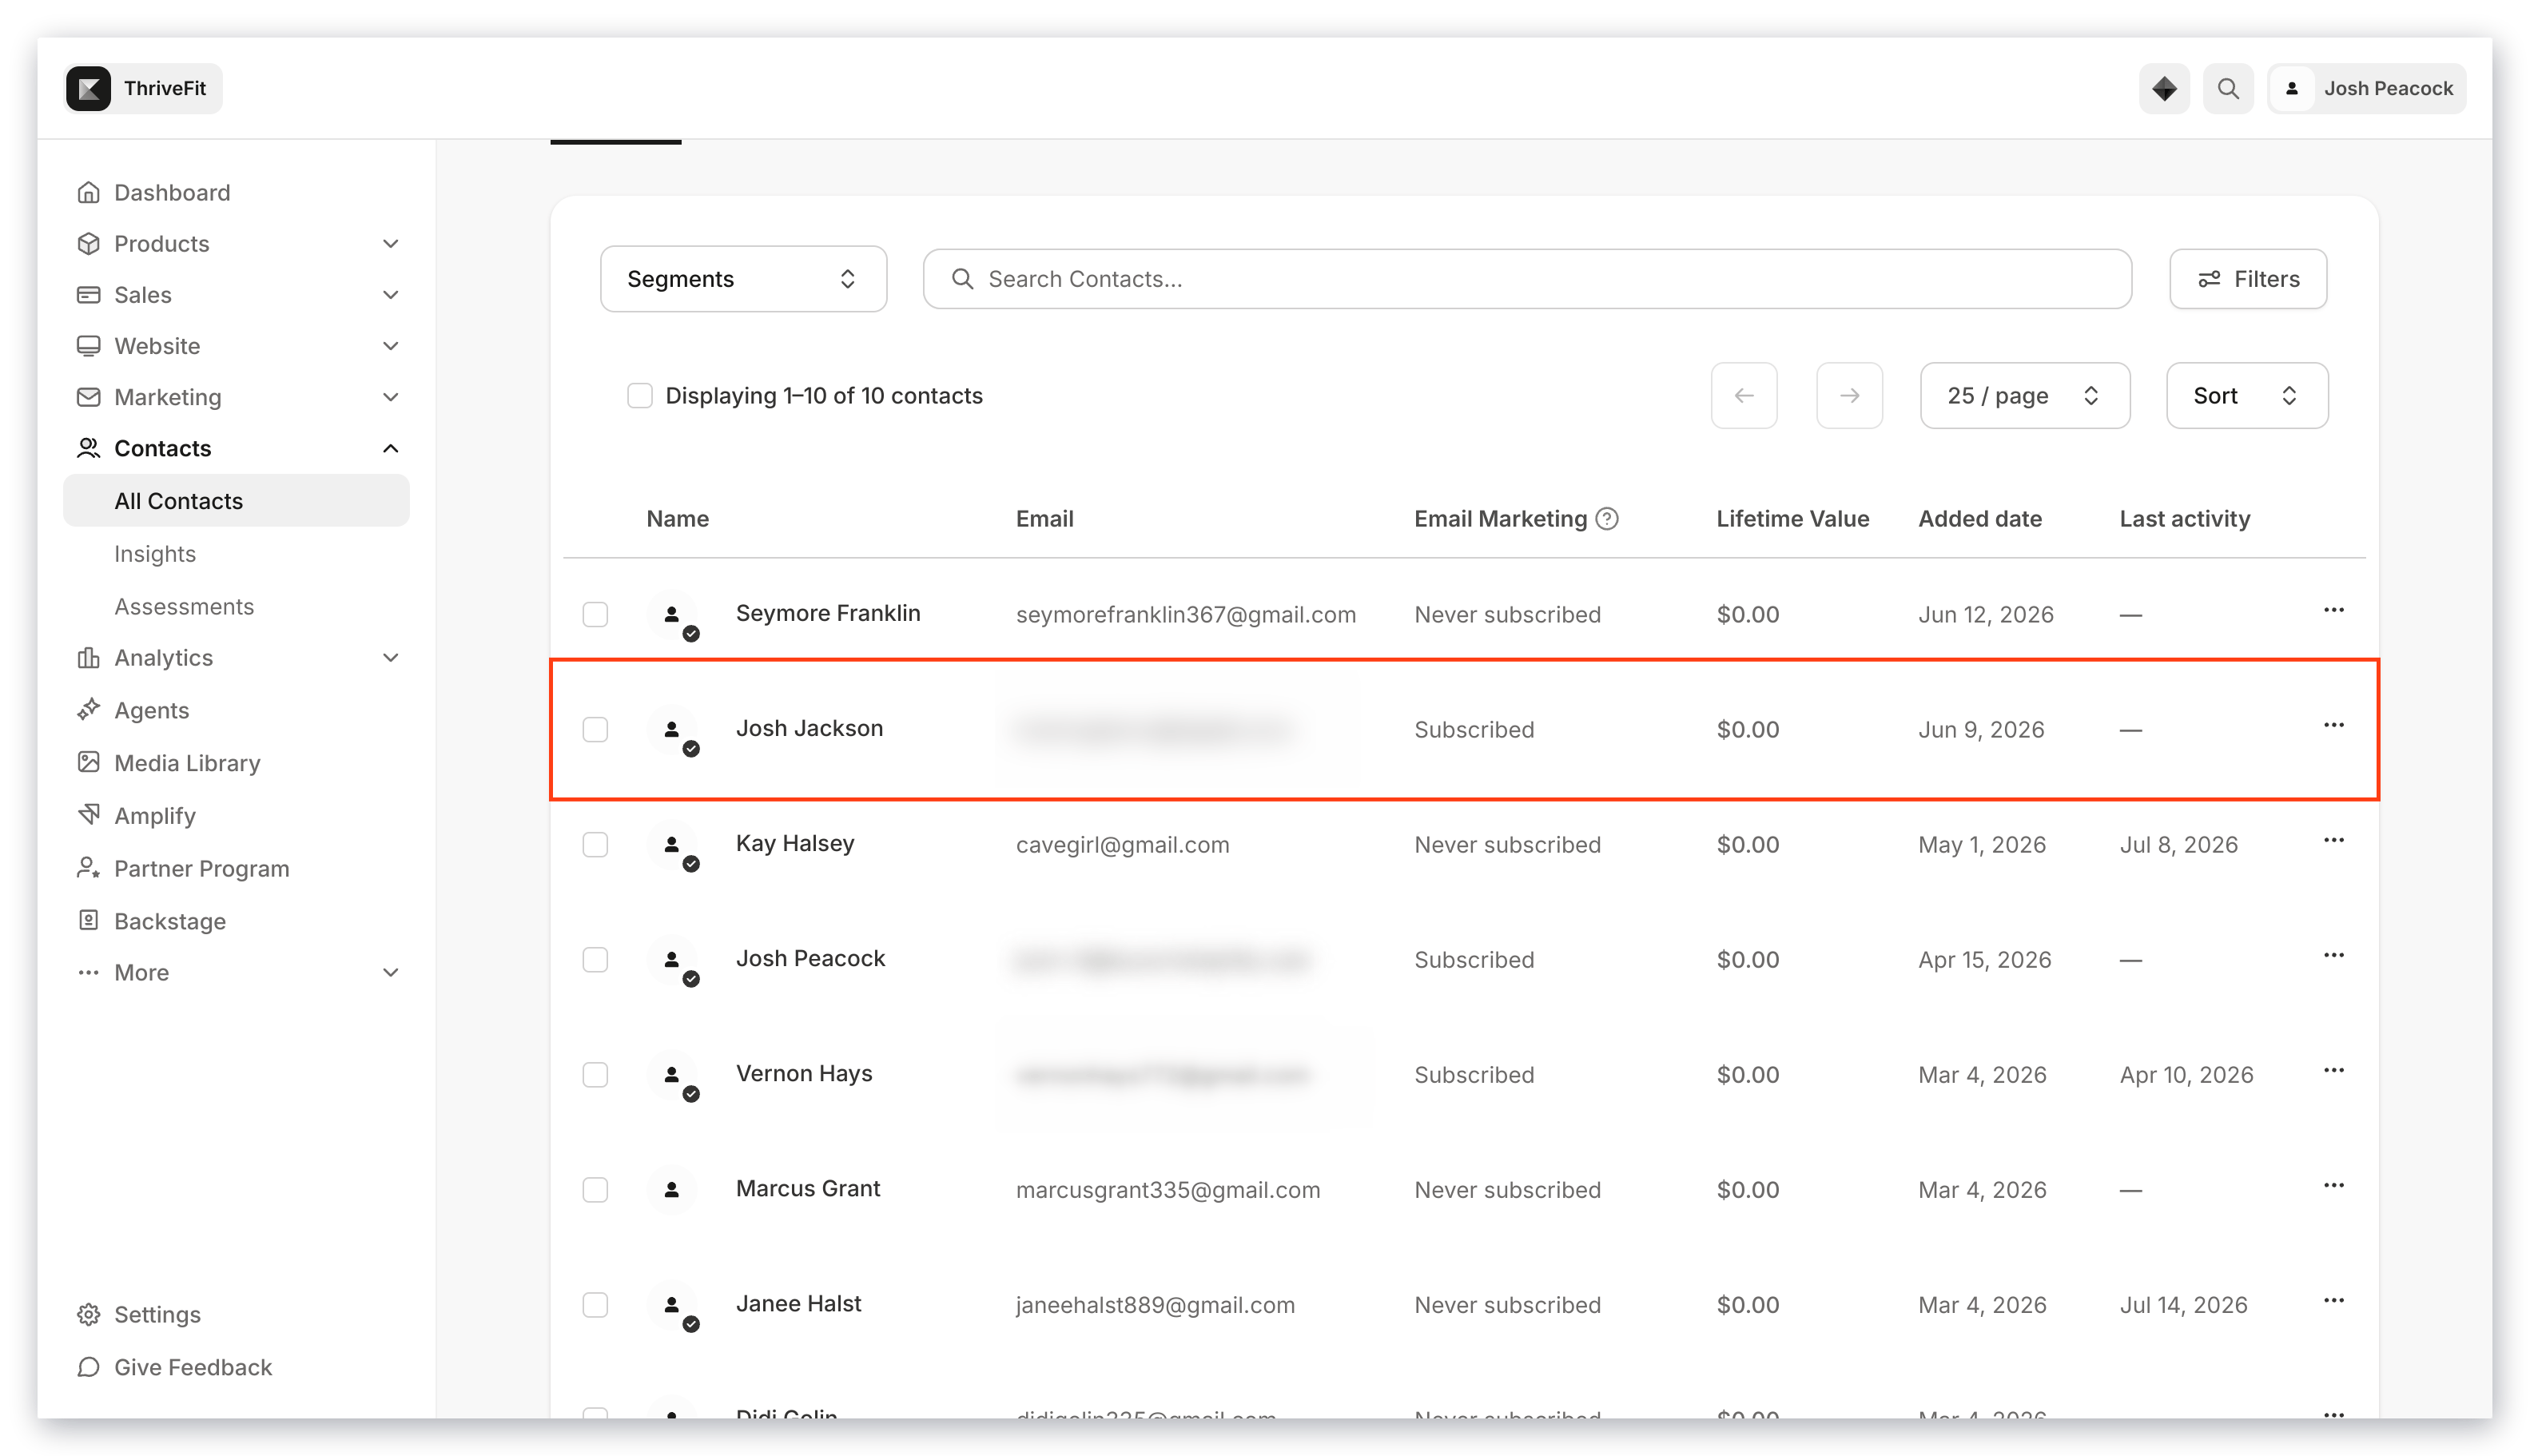Go to previous page arrow

[1743, 395]
